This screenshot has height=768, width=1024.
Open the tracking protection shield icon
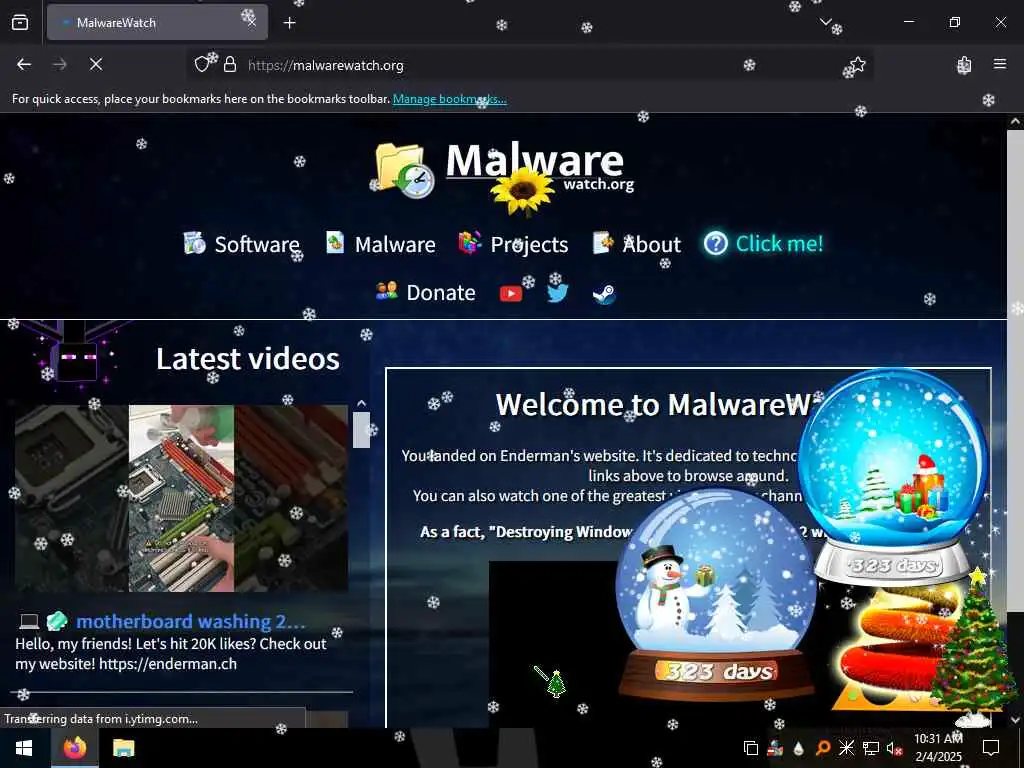[202, 65]
